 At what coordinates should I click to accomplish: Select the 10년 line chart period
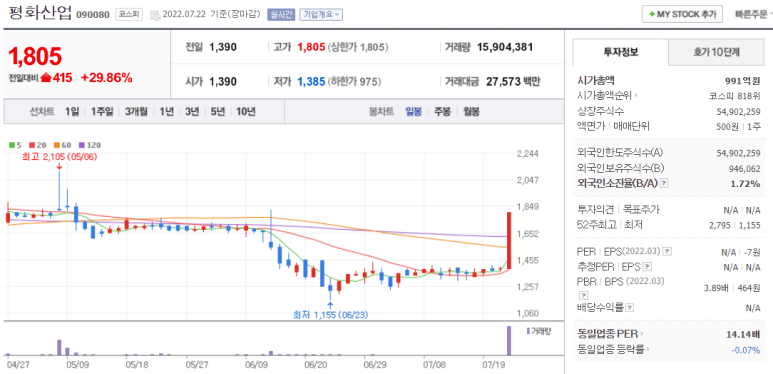tap(246, 111)
